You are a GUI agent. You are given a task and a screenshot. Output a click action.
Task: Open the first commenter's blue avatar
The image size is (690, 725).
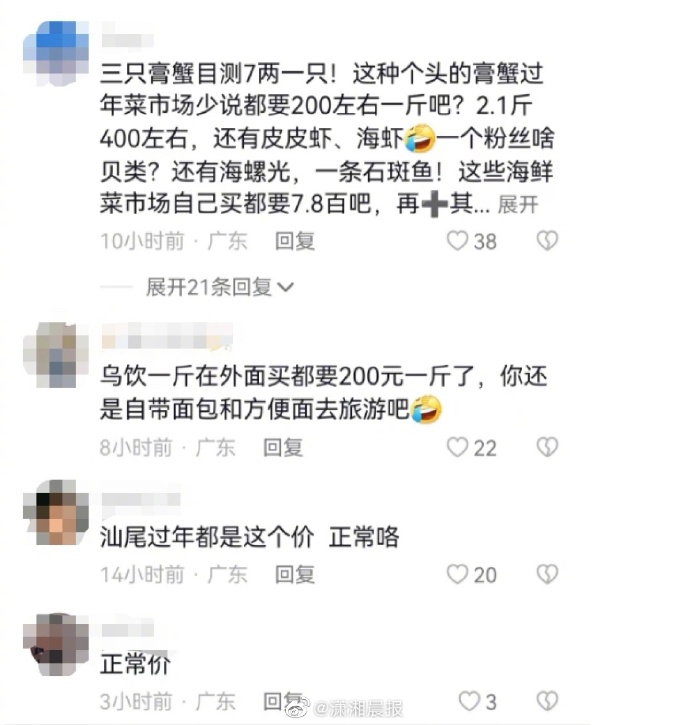click(x=56, y=53)
